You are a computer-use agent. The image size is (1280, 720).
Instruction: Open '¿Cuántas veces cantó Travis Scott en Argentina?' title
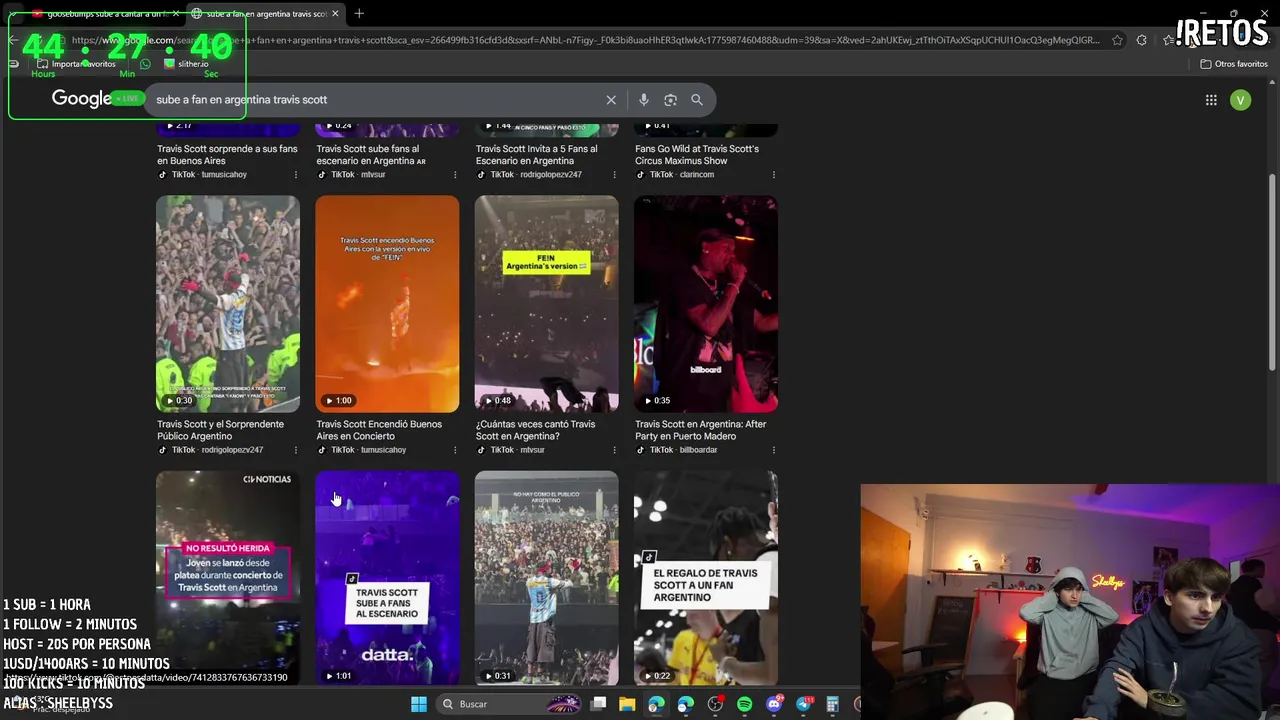click(x=535, y=430)
